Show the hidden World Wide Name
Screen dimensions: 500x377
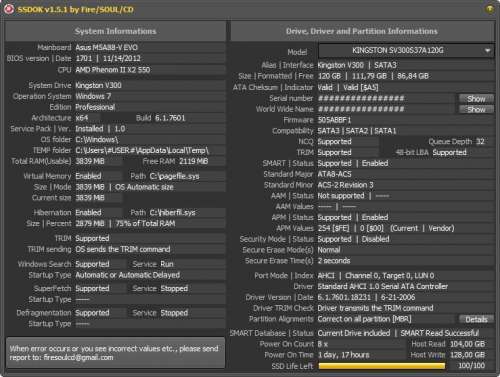tap(476, 109)
